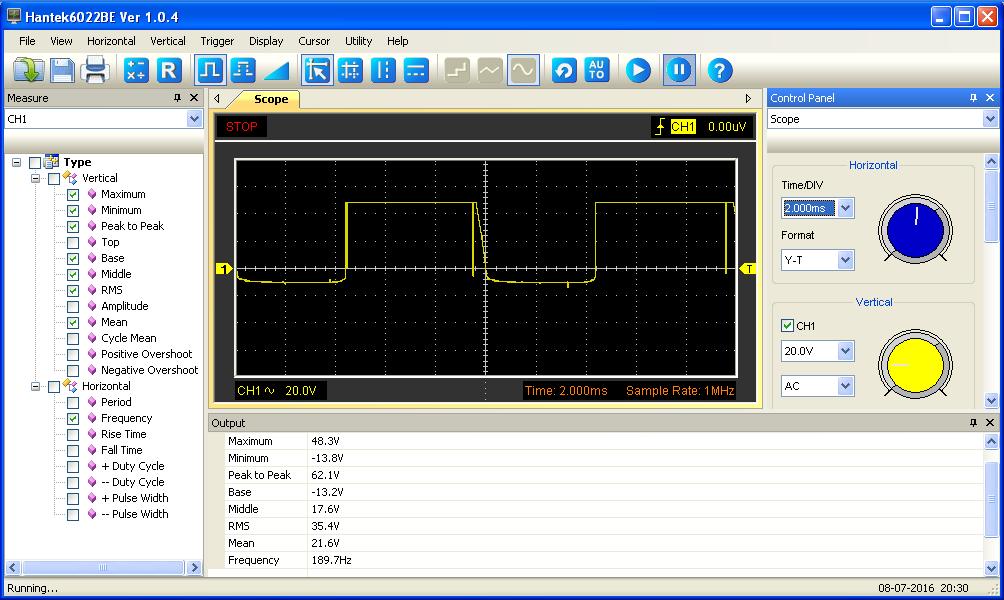
Task: Click the horizontal cursor lines icon
Action: tap(416, 70)
